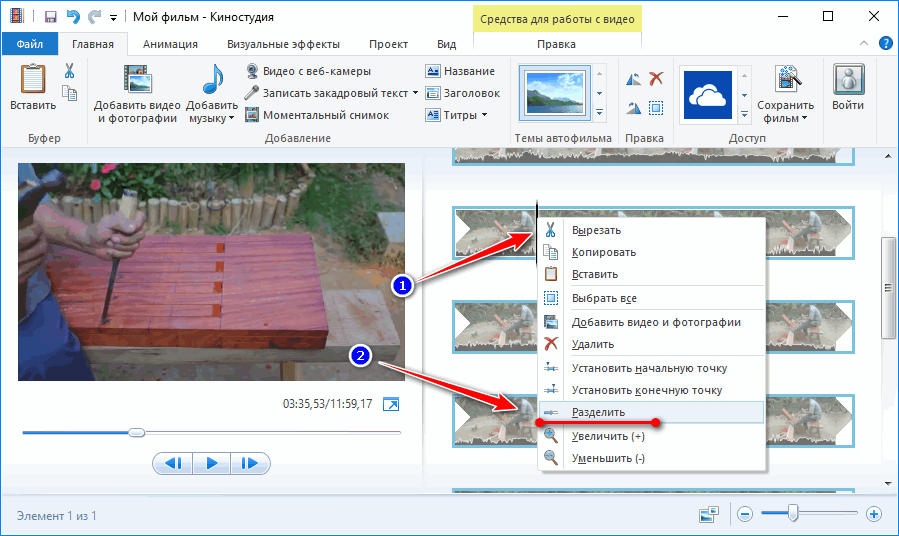
Task: Click the previous frame button
Action: coord(173,463)
